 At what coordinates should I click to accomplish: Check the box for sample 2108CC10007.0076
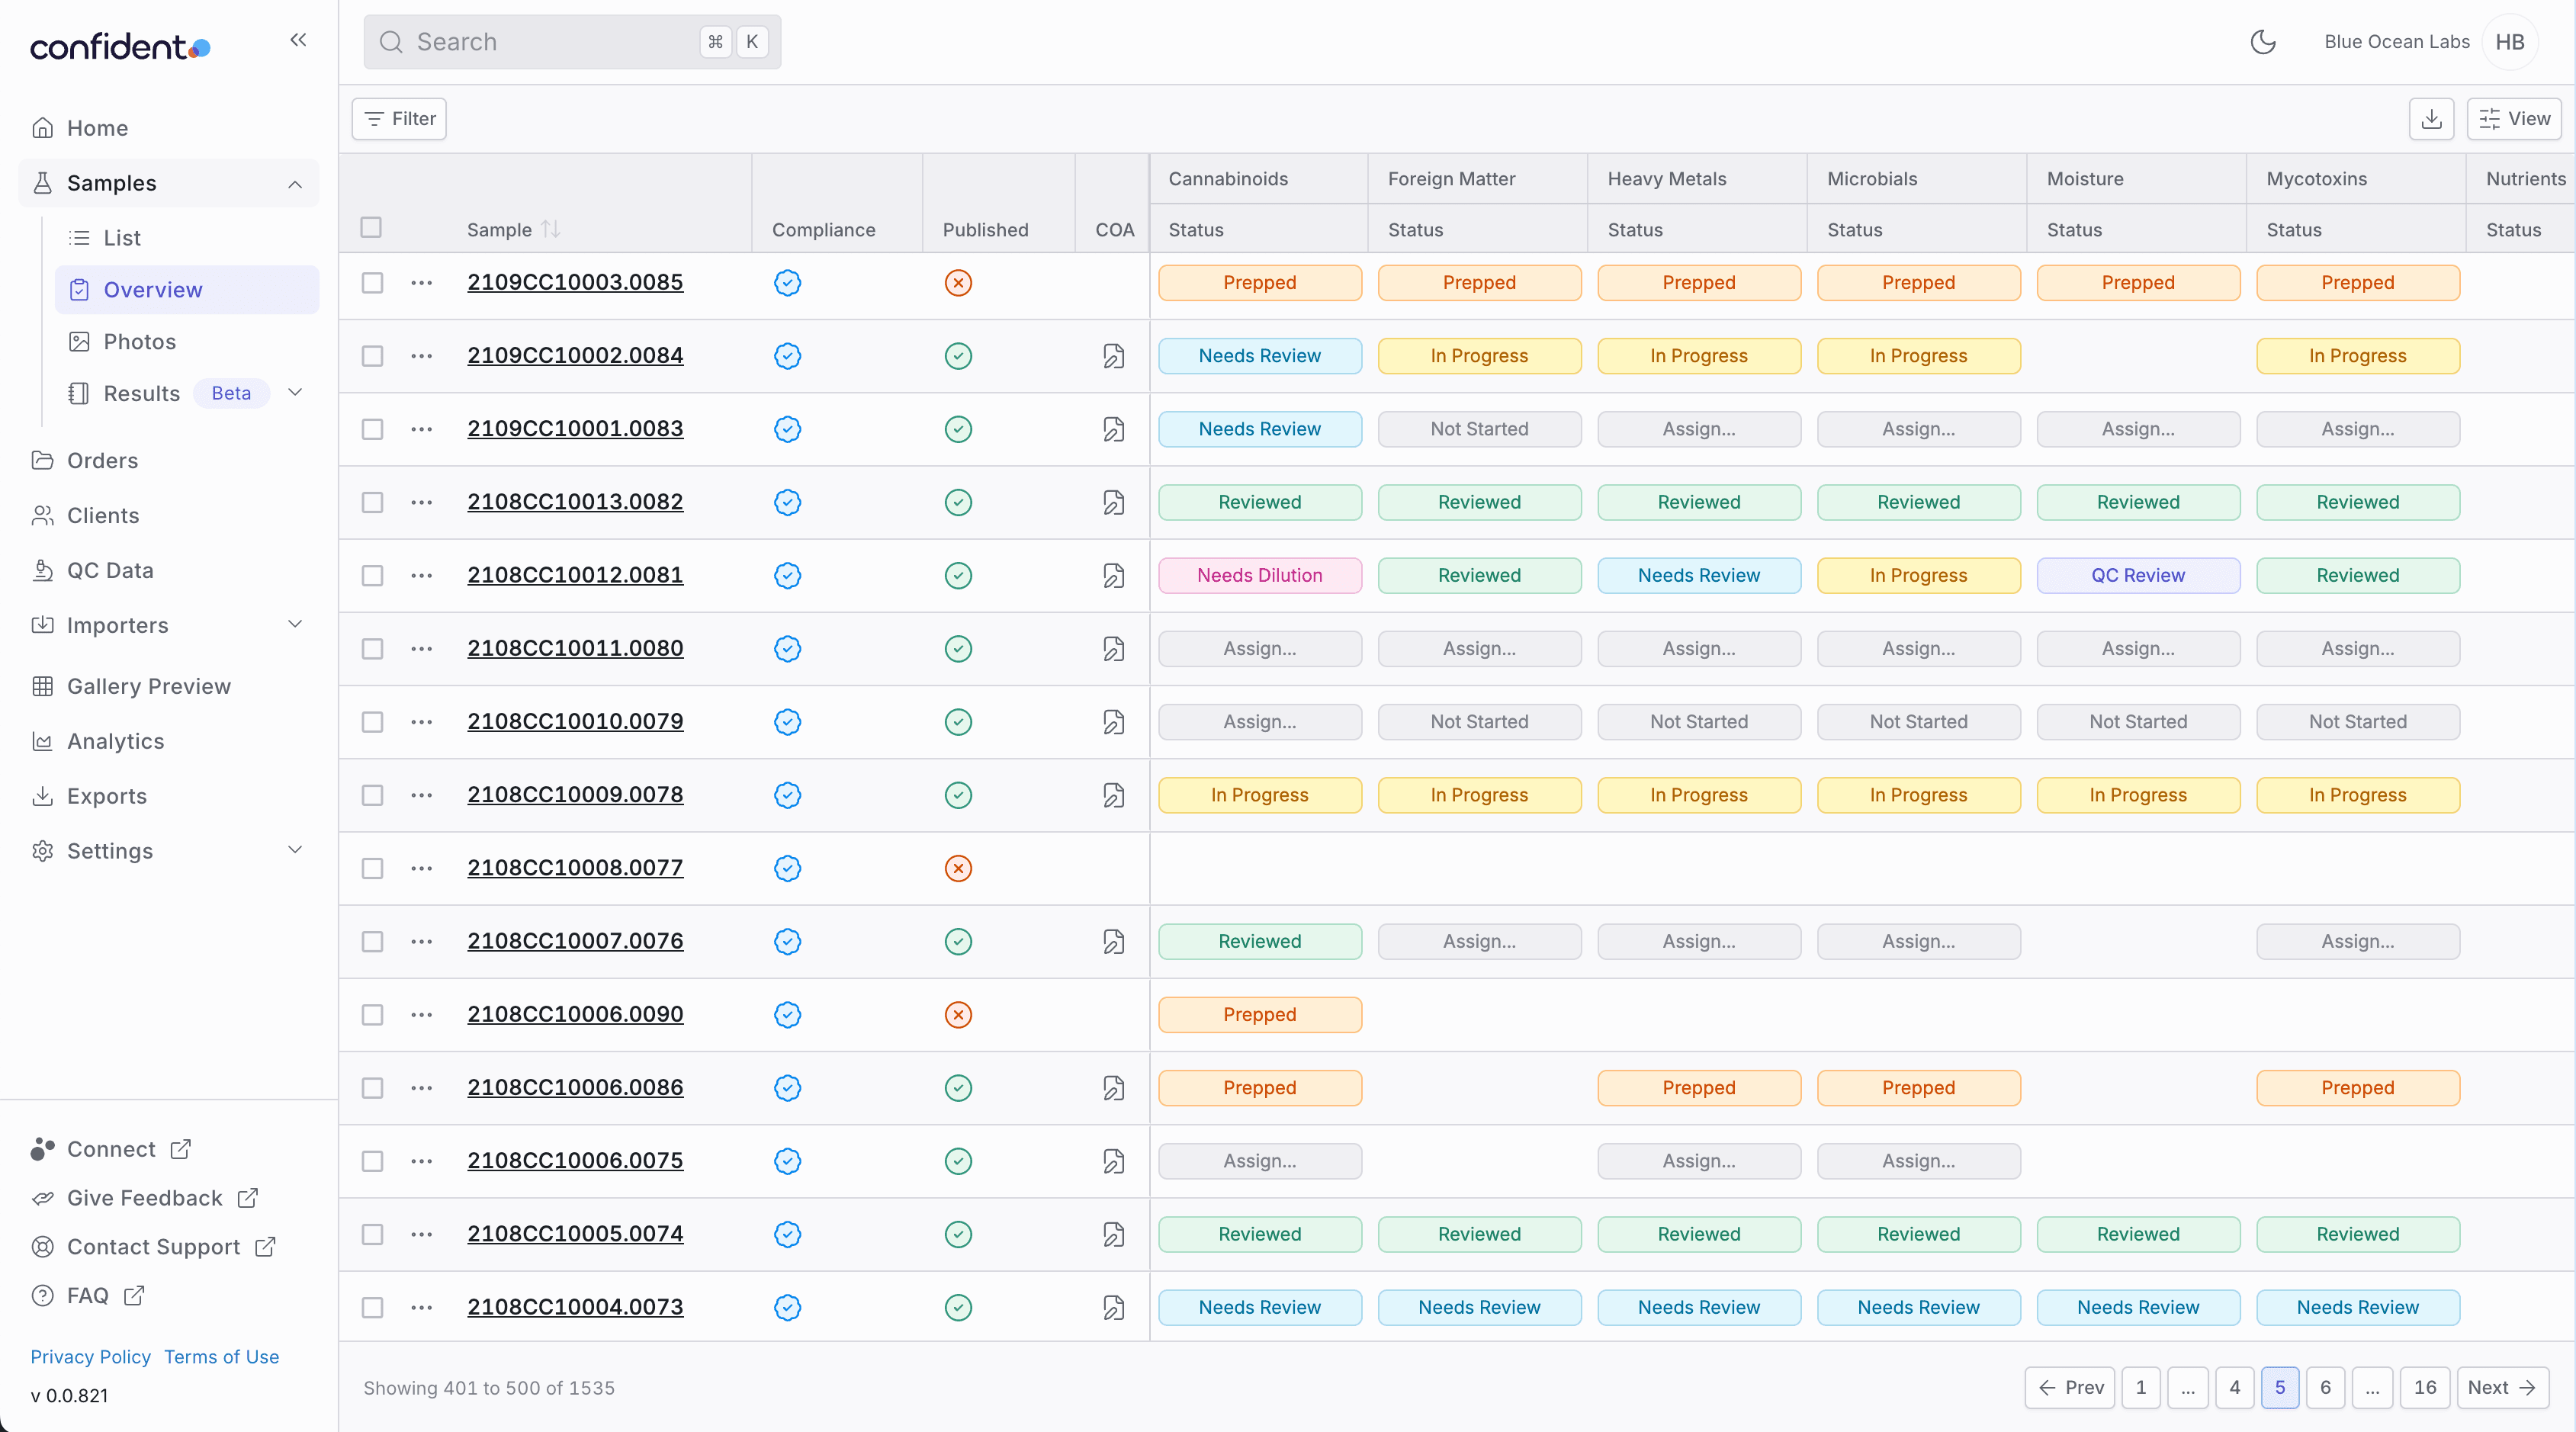point(372,941)
